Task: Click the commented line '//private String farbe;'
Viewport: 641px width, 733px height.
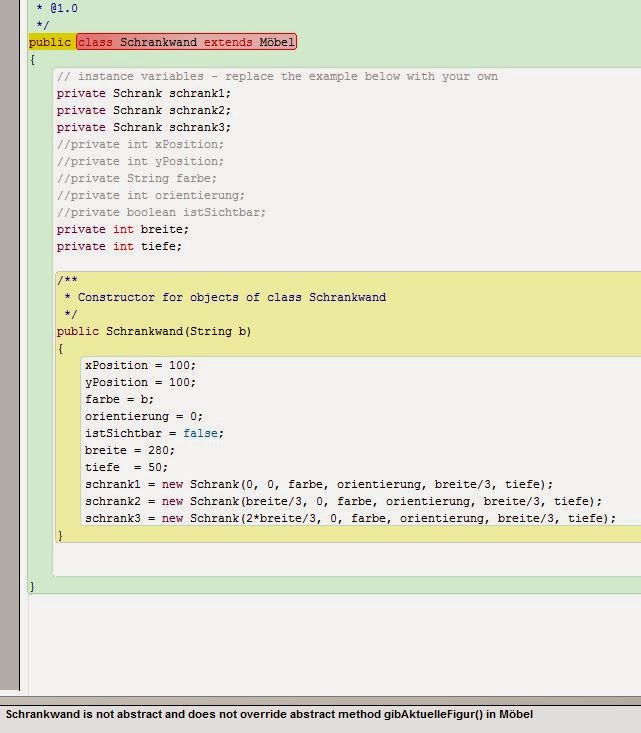Action: pos(137,178)
